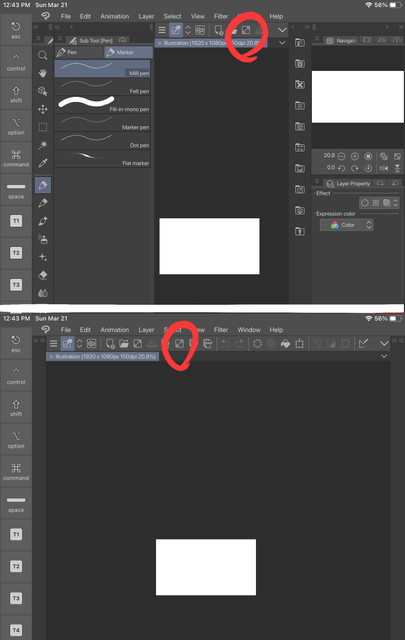
Task: Select the Auto select magic wand tool
Action: pos(42,145)
